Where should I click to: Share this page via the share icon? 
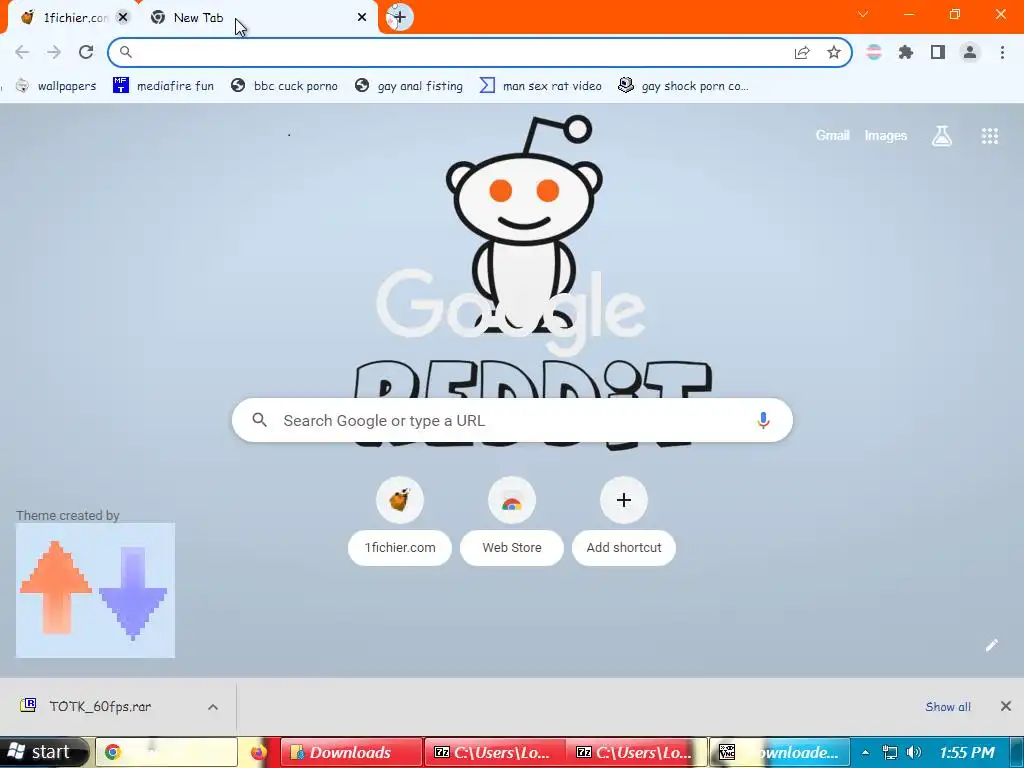pyautogui.click(x=802, y=52)
